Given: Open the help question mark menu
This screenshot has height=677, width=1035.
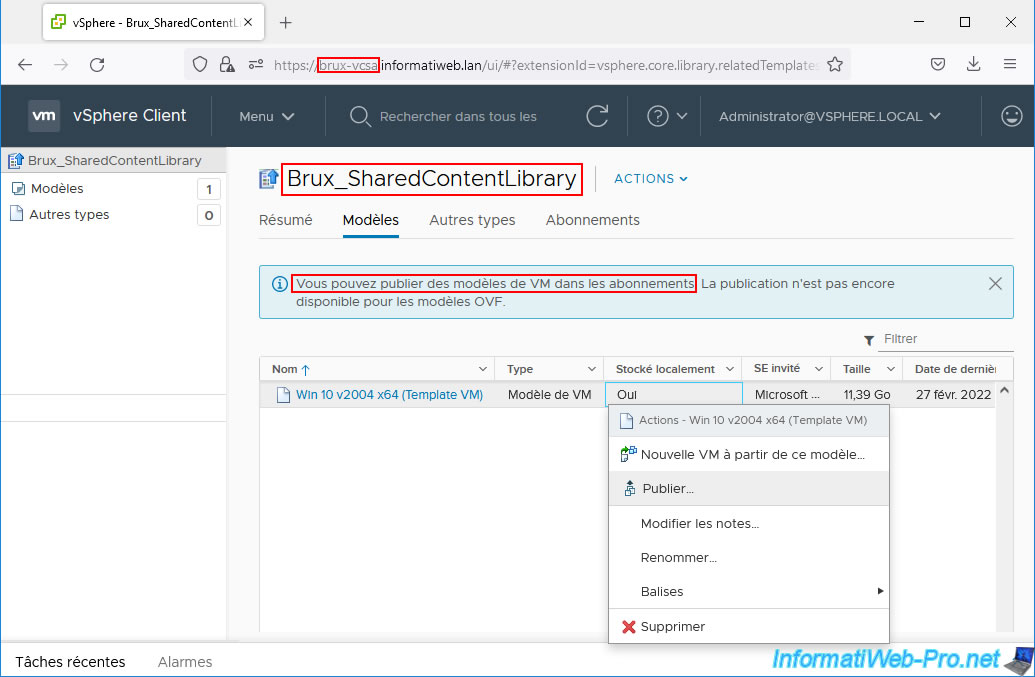Looking at the screenshot, I should tap(667, 116).
